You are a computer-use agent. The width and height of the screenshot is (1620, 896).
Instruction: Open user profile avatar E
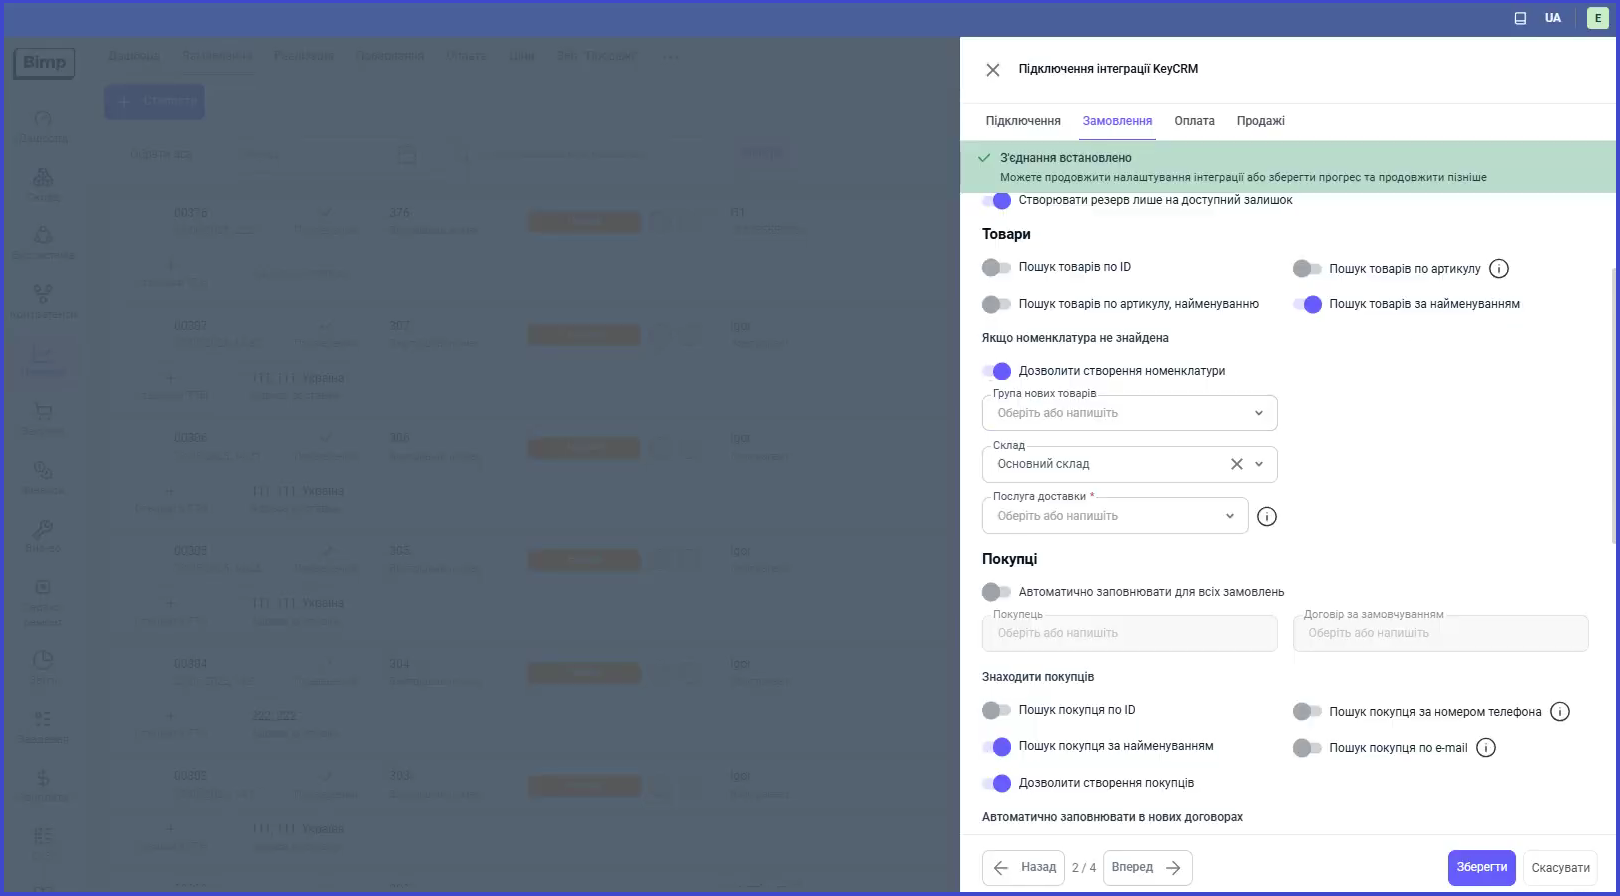(1598, 18)
